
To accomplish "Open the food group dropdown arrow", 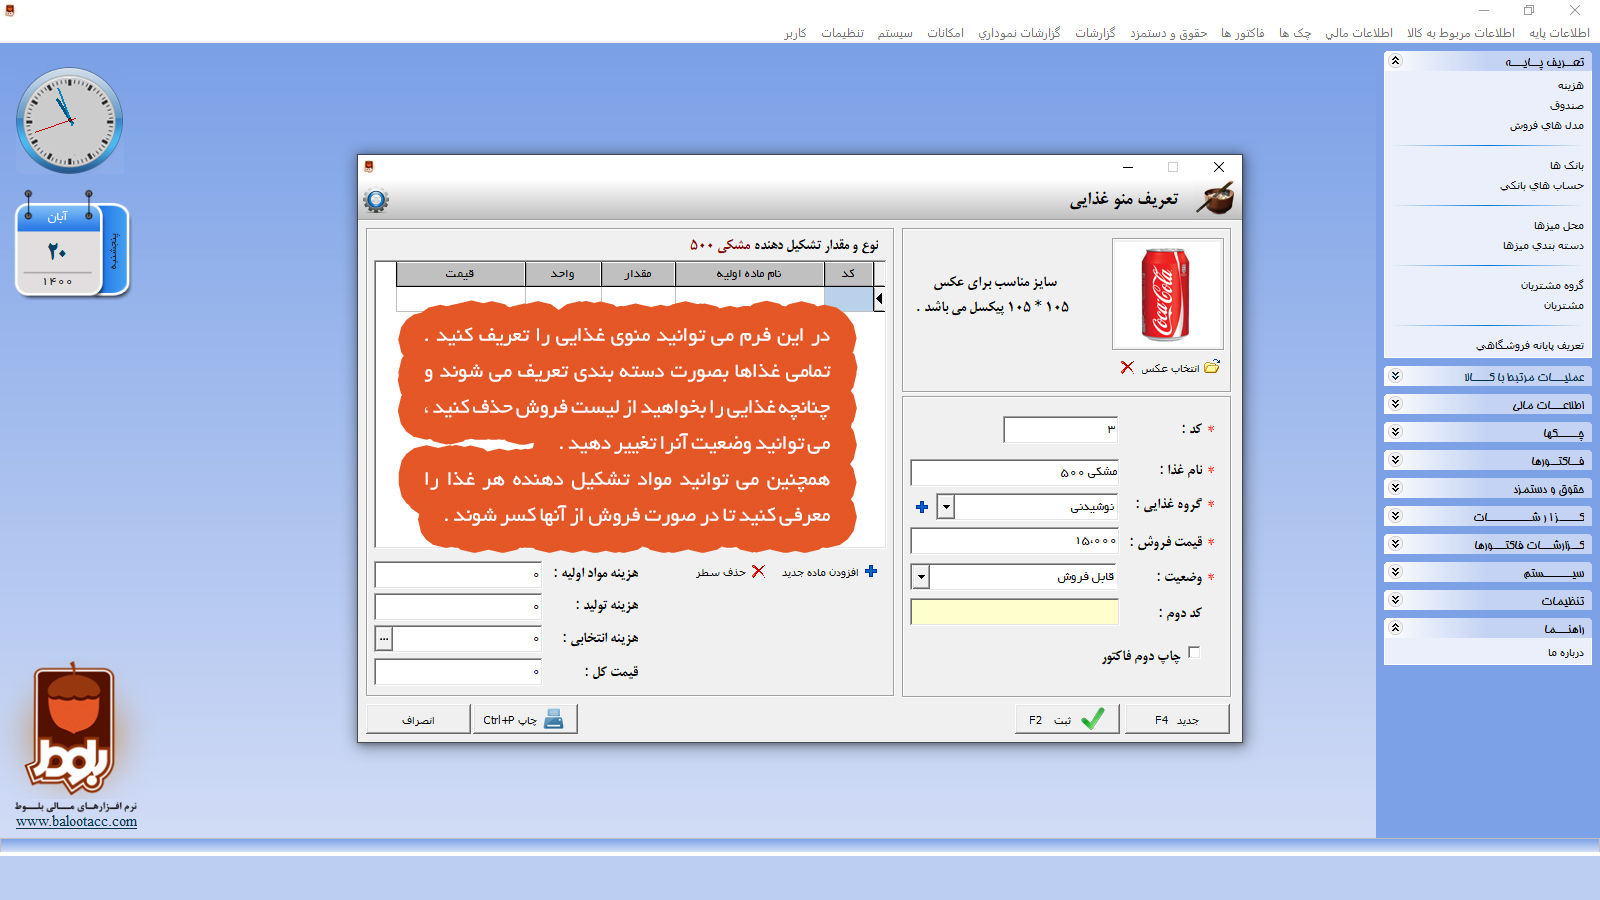I will [x=945, y=507].
